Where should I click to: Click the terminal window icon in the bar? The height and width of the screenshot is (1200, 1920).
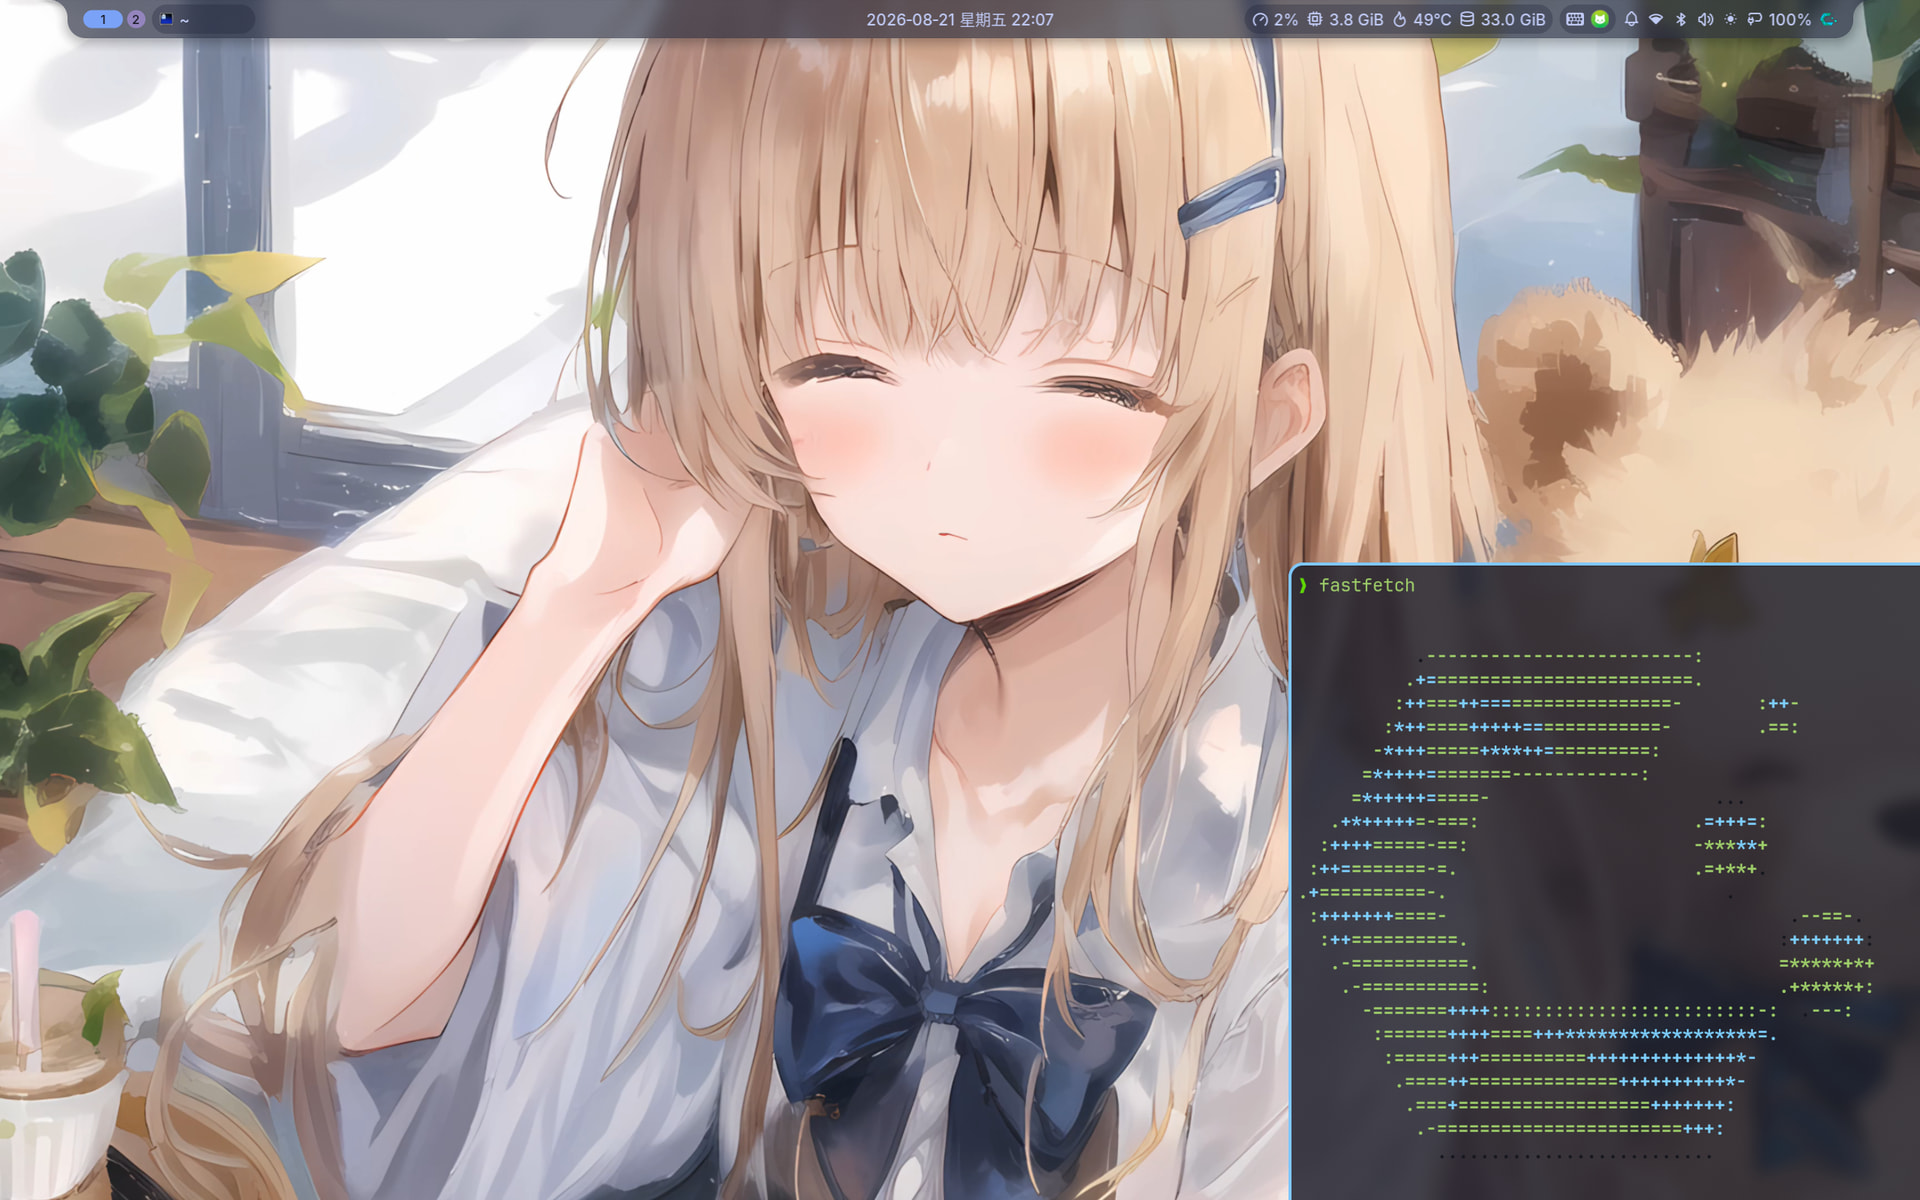[x=166, y=19]
